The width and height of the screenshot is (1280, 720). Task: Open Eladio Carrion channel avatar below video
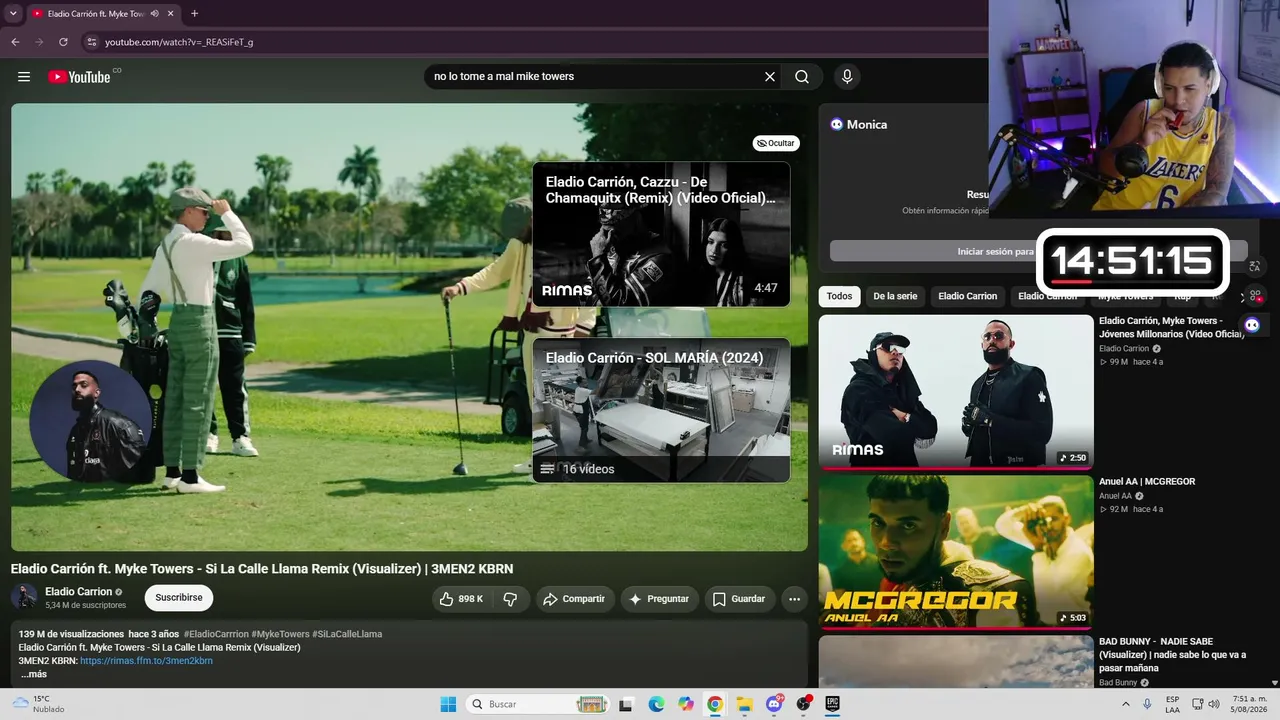24,598
